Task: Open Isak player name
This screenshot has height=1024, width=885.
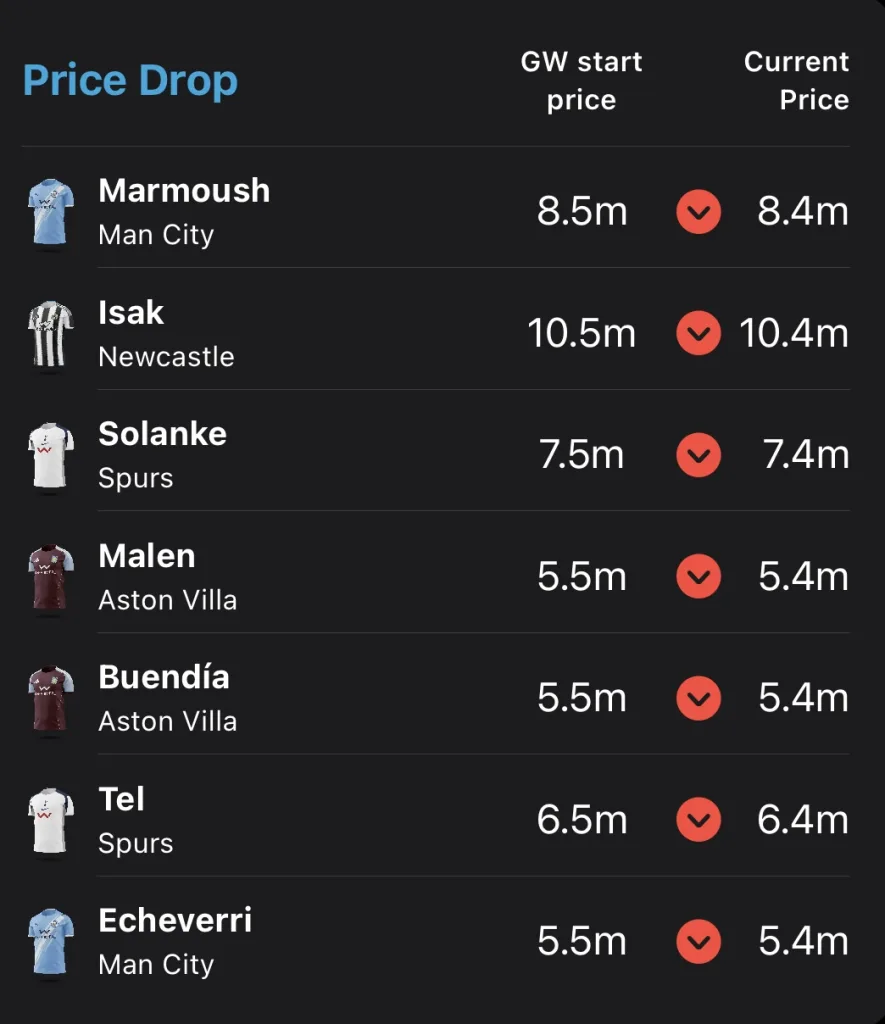Action: click(131, 312)
